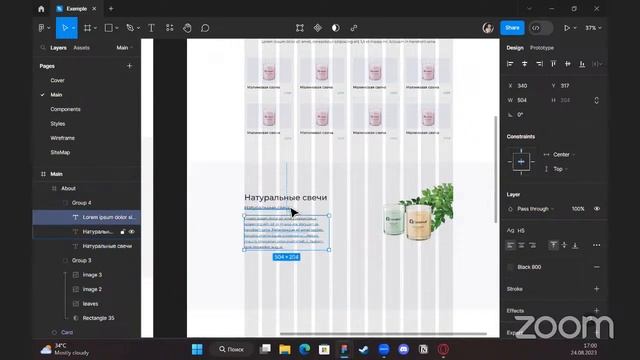Viewport: 640px width, 360px height.
Task: Switch to the Prototype tab
Action: 542,48
